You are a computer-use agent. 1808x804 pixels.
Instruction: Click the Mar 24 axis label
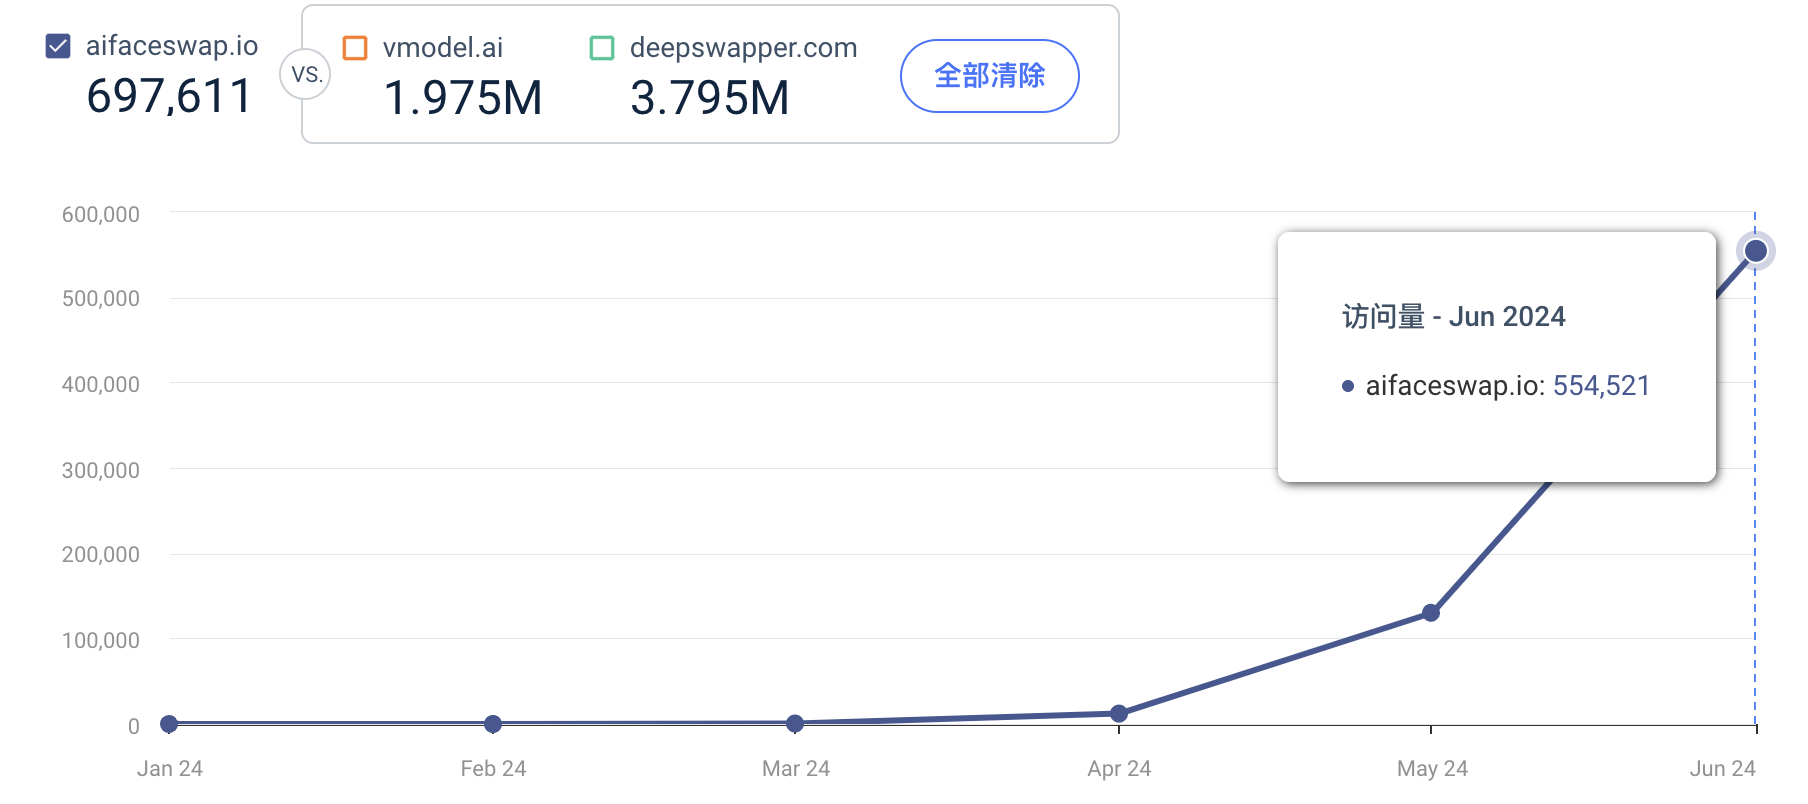(x=796, y=768)
